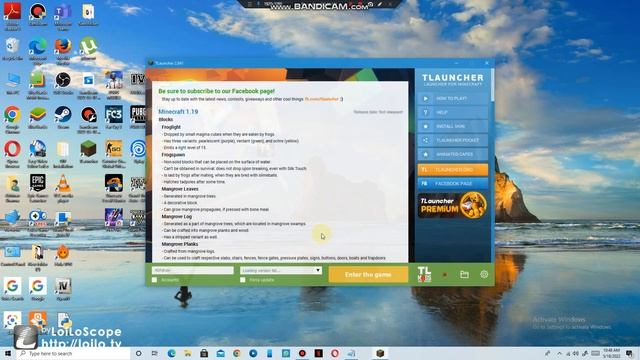The image size is (640, 360).
Task: Open Google Chrome desktop icon
Action: pyautogui.click(x=12, y=118)
